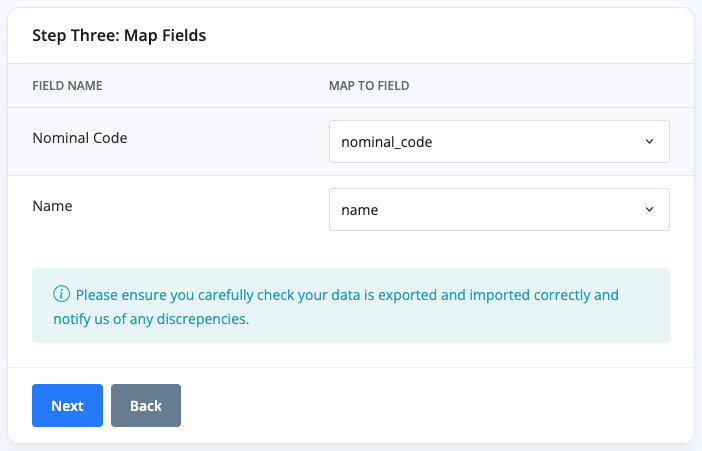Image resolution: width=702 pixels, height=451 pixels.
Task: Click the FIELD NAME column header
Action: click(x=67, y=86)
